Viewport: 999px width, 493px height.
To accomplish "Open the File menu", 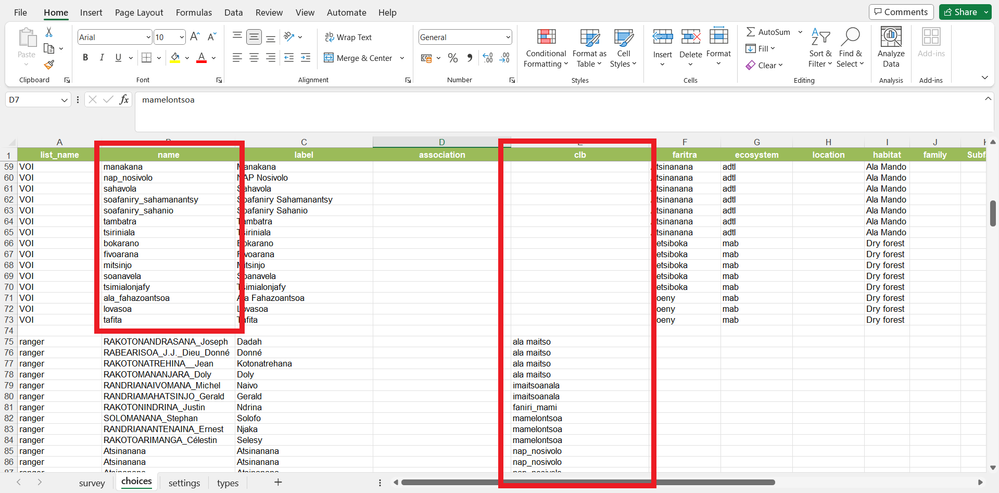I will click(x=20, y=12).
